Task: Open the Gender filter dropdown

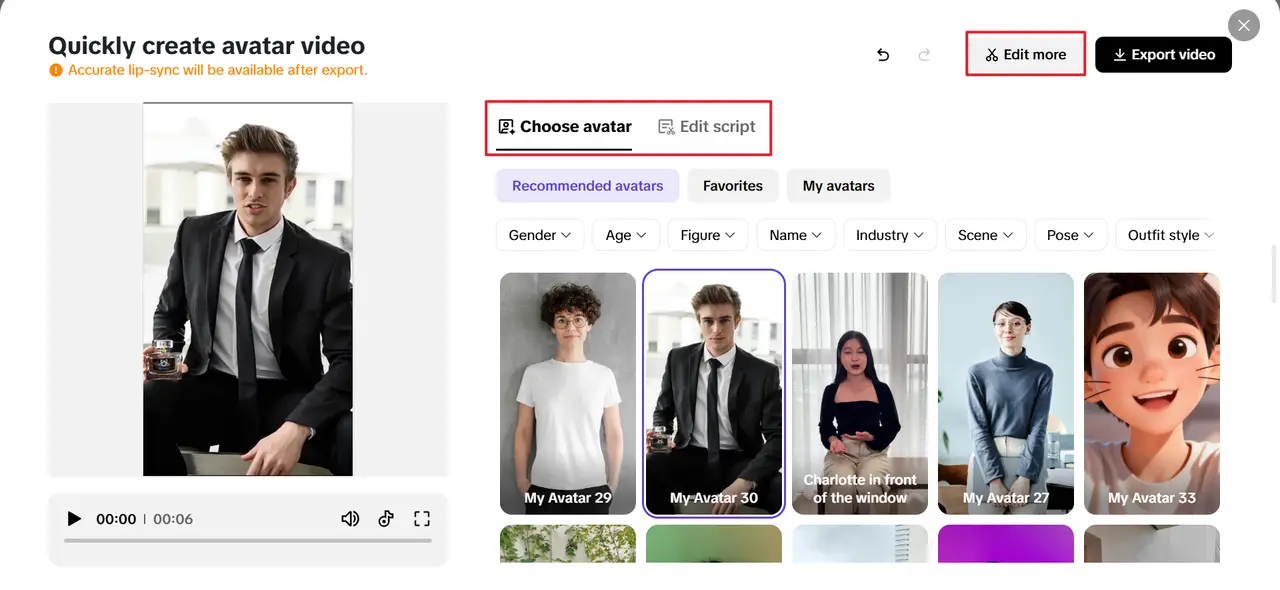Action: tap(539, 234)
